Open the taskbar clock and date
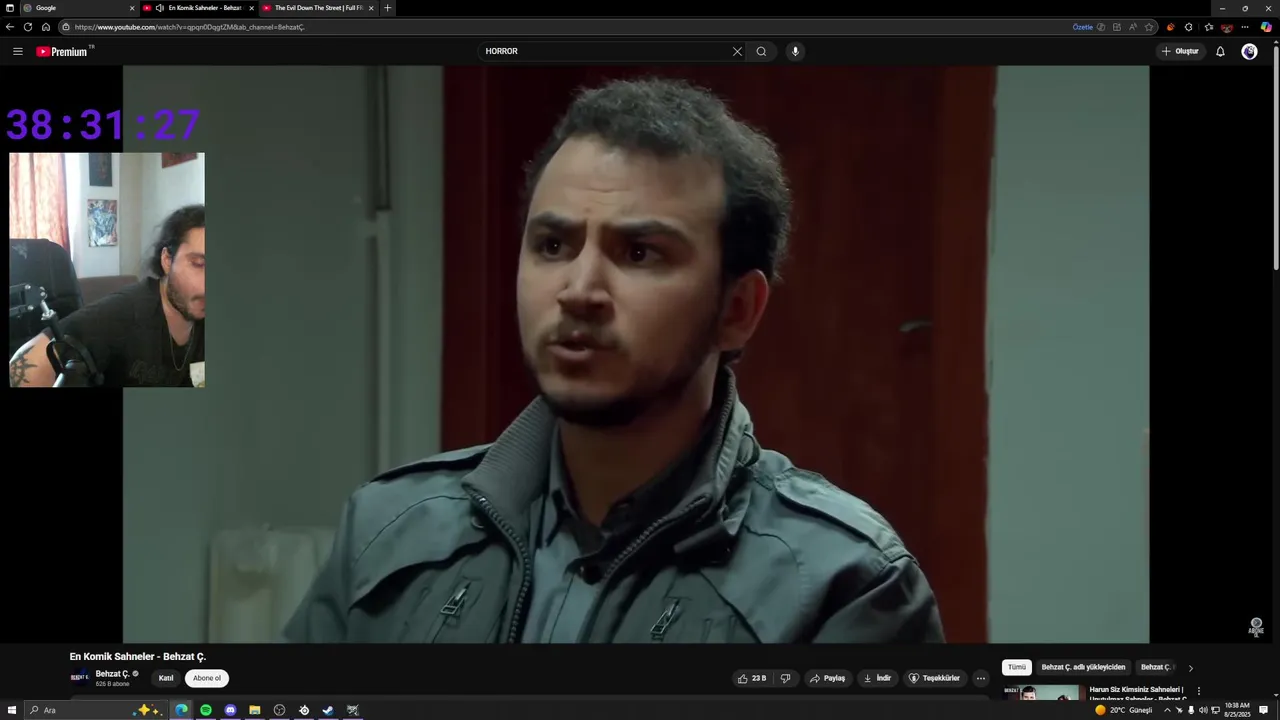Screen dimensions: 1280x720 pyautogui.click(x=1237, y=710)
